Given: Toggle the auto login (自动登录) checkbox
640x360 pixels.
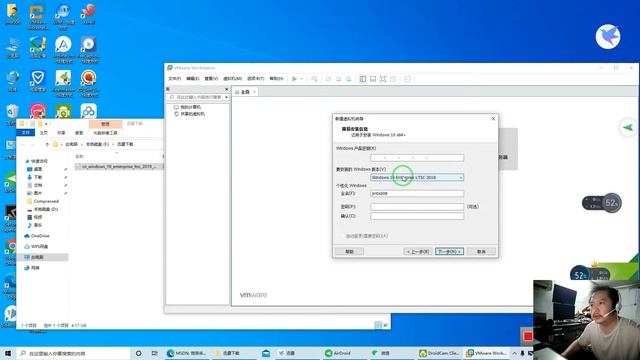Looking at the screenshot, I should pyautogui.click(x=343, y=236).
